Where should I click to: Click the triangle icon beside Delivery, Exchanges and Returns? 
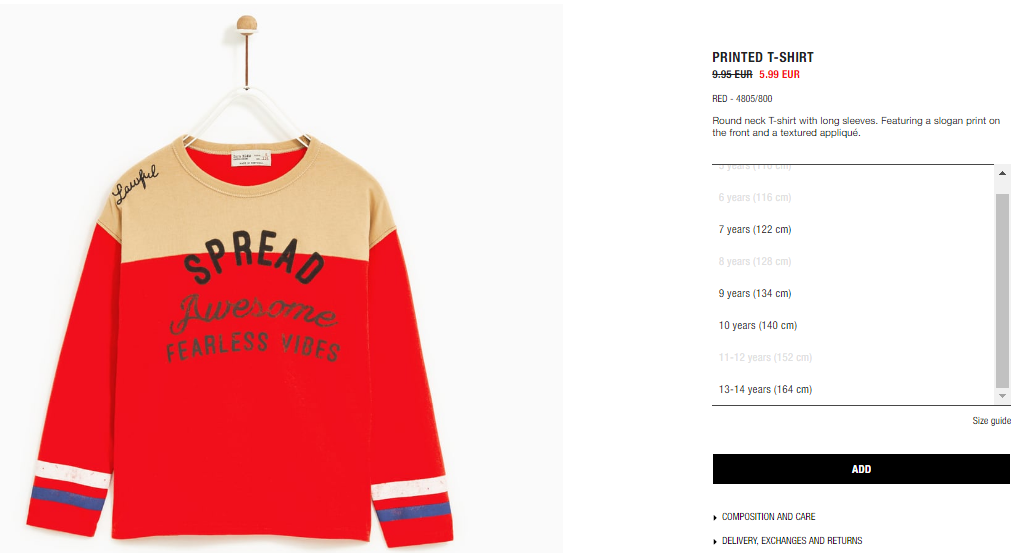tap(715, 541)
